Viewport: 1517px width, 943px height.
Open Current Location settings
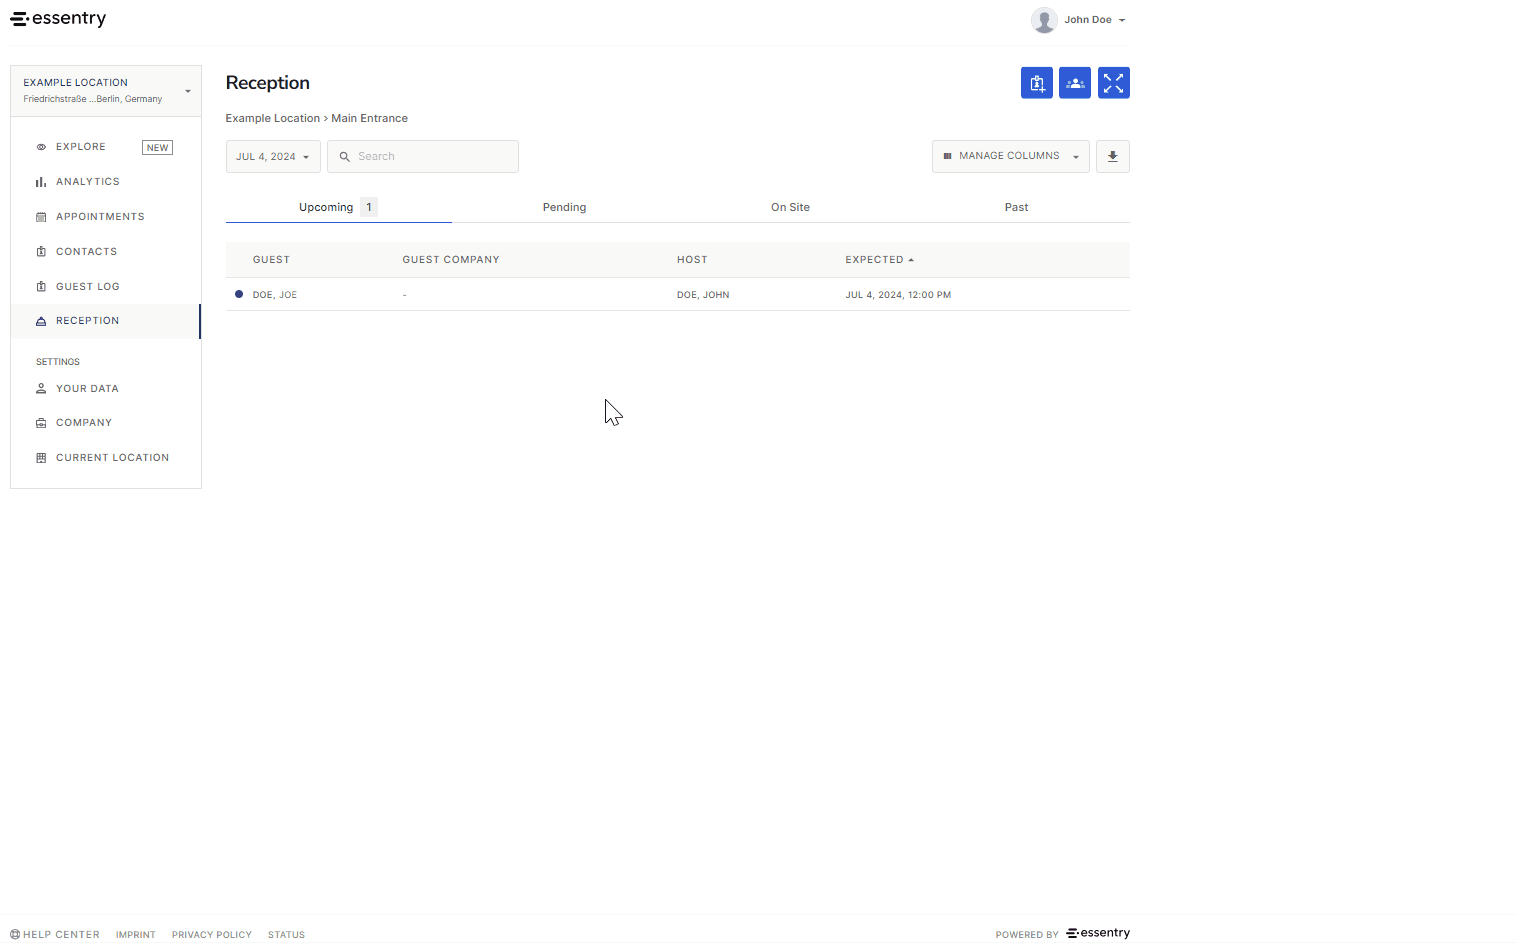click(112, 458)
